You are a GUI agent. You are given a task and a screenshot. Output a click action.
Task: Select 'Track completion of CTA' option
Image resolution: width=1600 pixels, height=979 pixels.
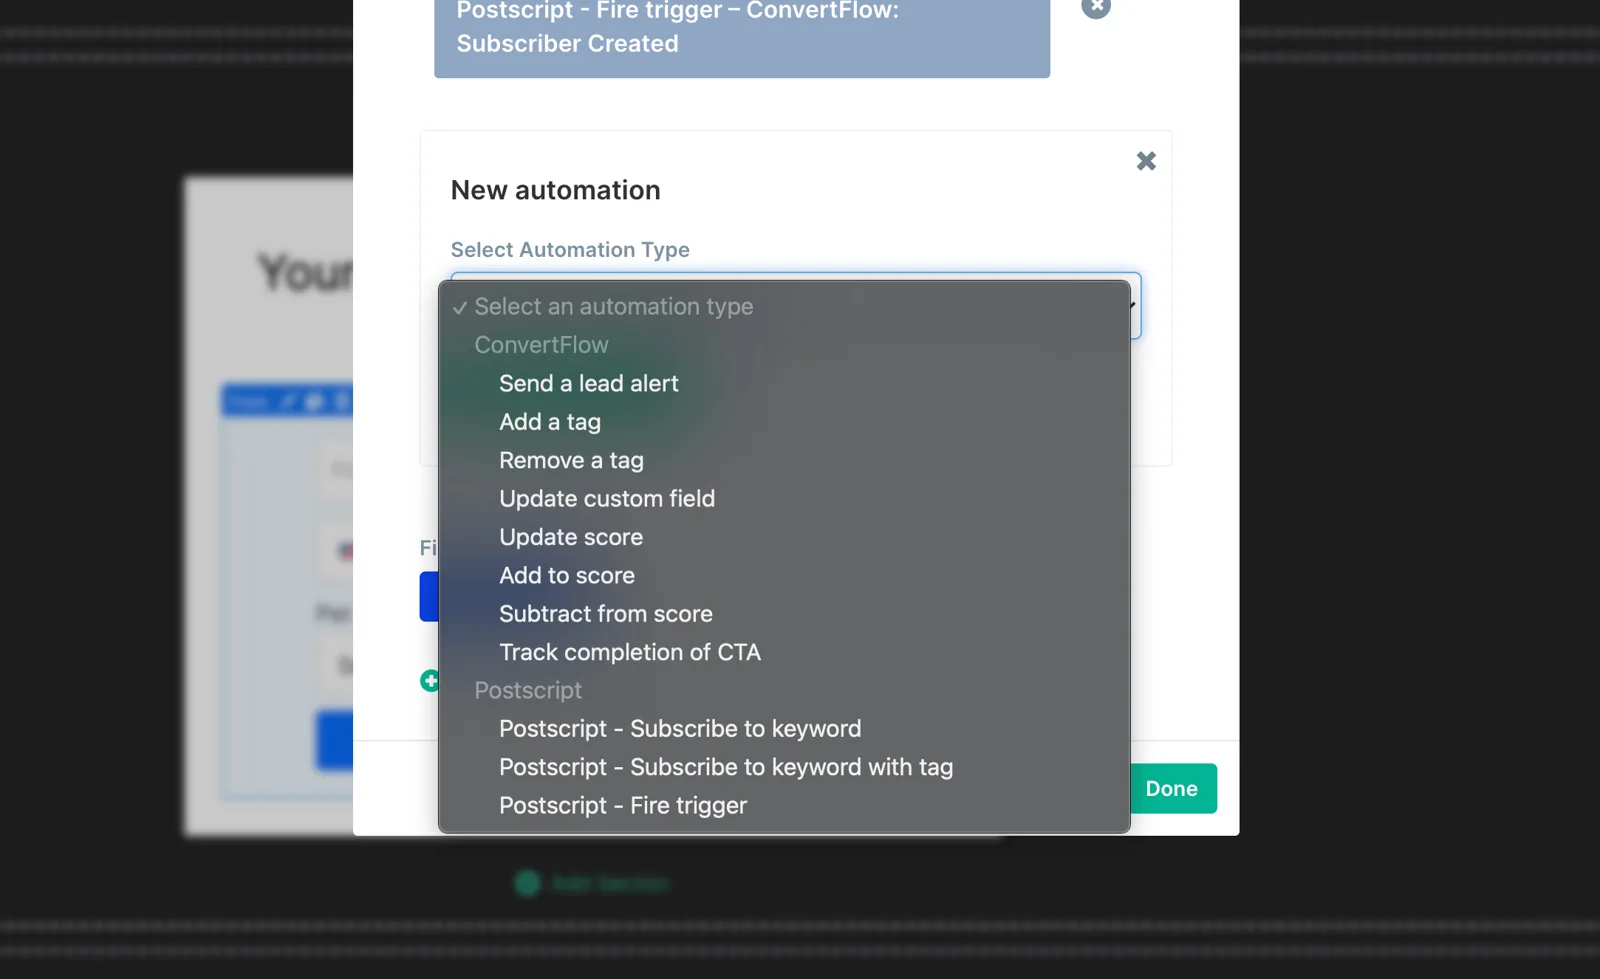pos(784,652)
